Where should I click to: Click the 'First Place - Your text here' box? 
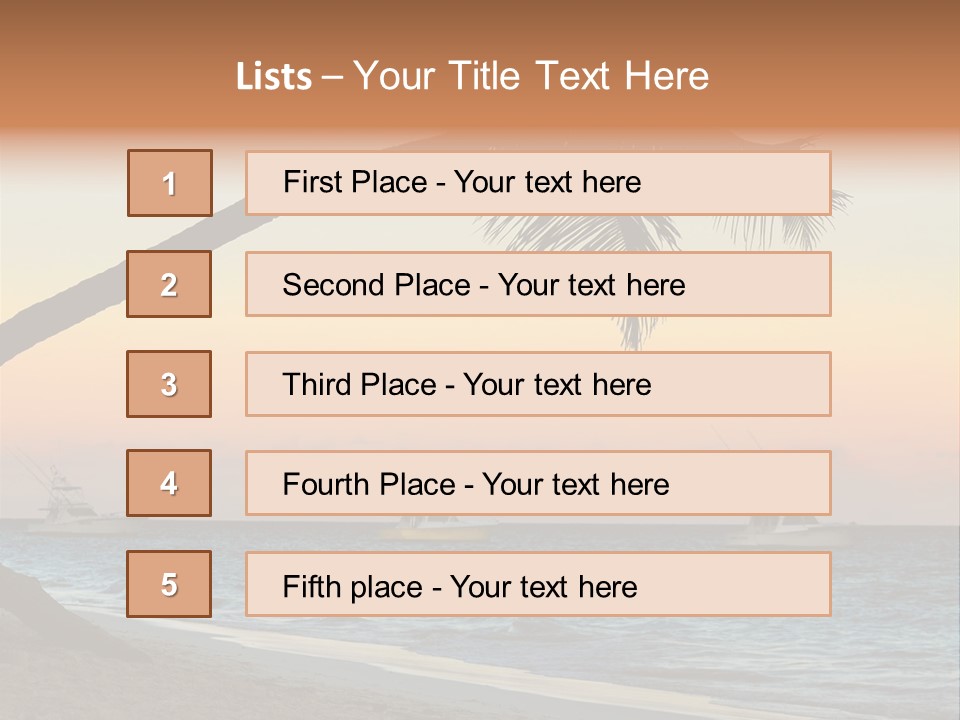[x=538, y=183]
